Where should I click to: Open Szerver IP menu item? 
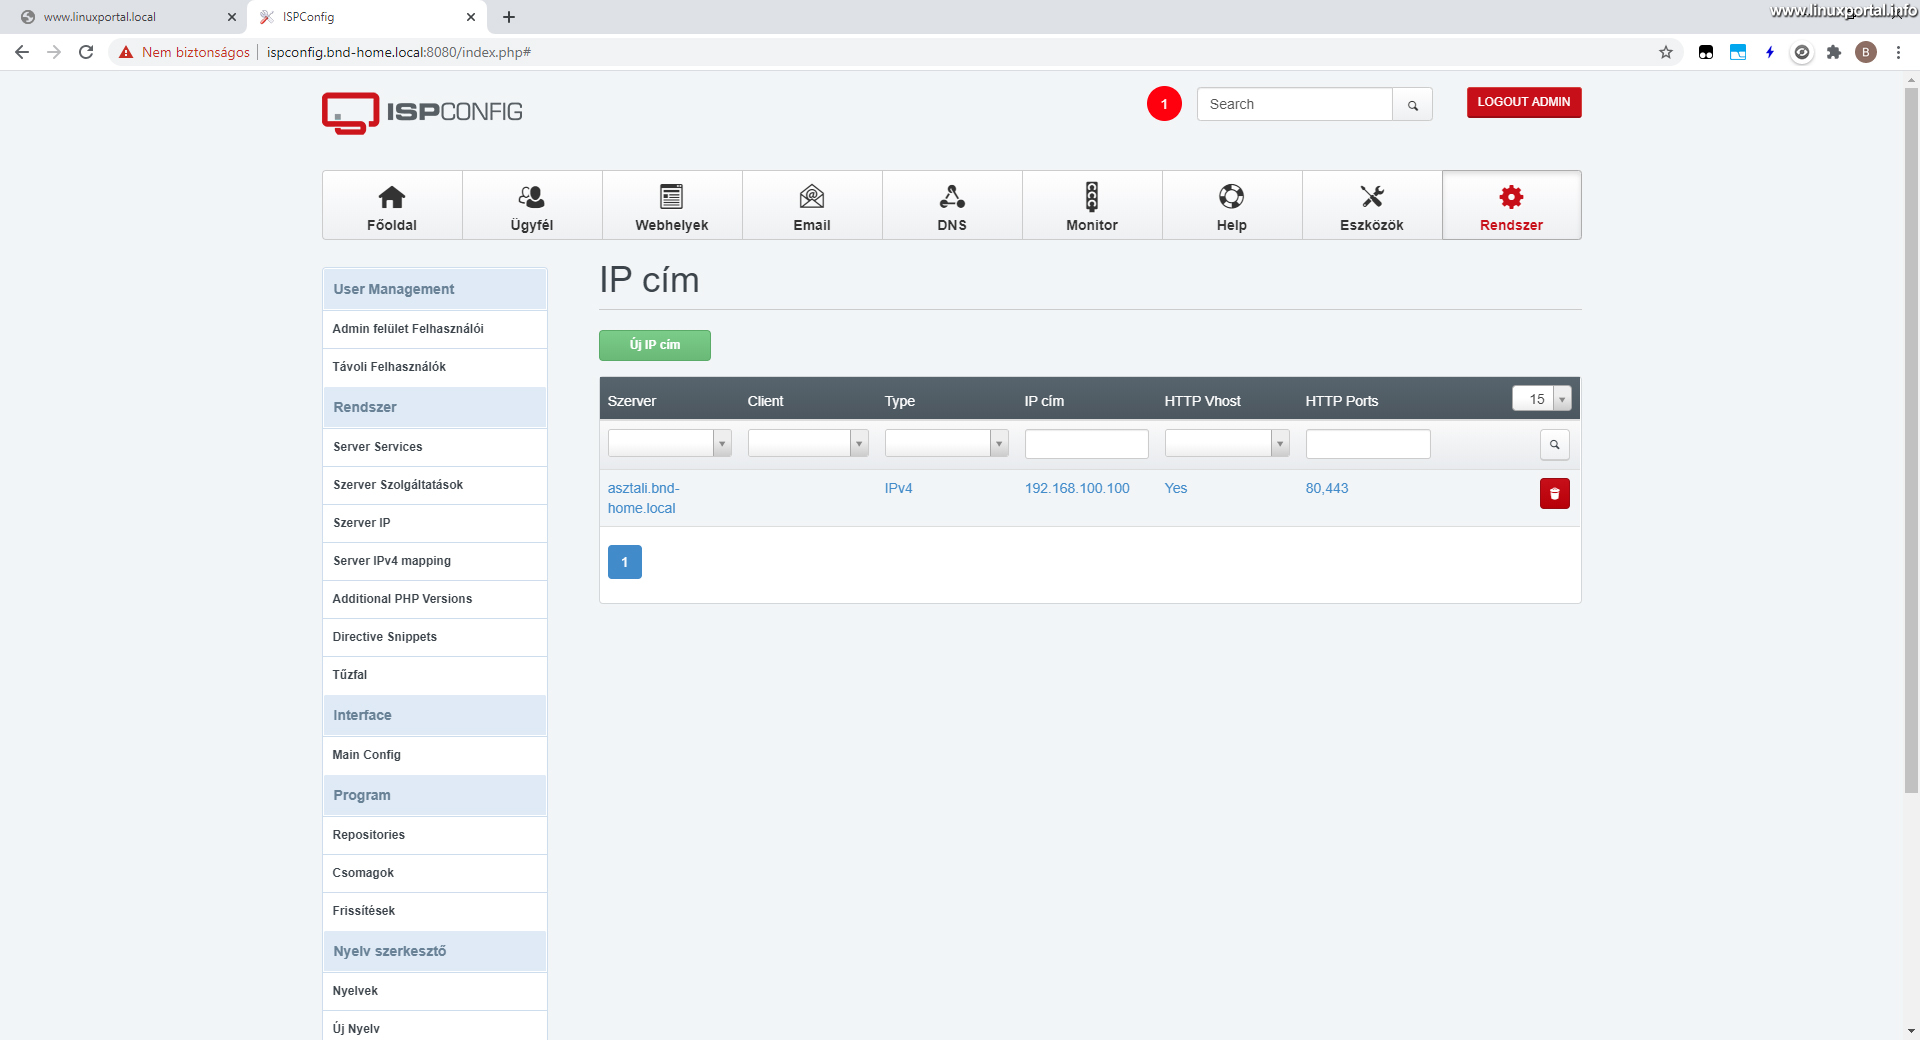click(435, 523)
